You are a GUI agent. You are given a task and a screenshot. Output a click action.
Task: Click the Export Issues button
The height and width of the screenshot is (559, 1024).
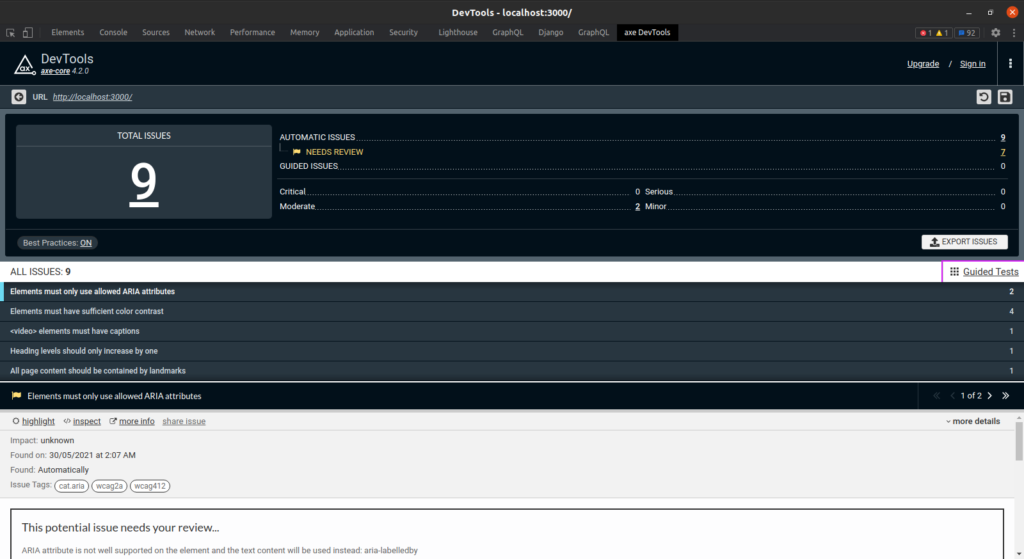tap(965, 242)
